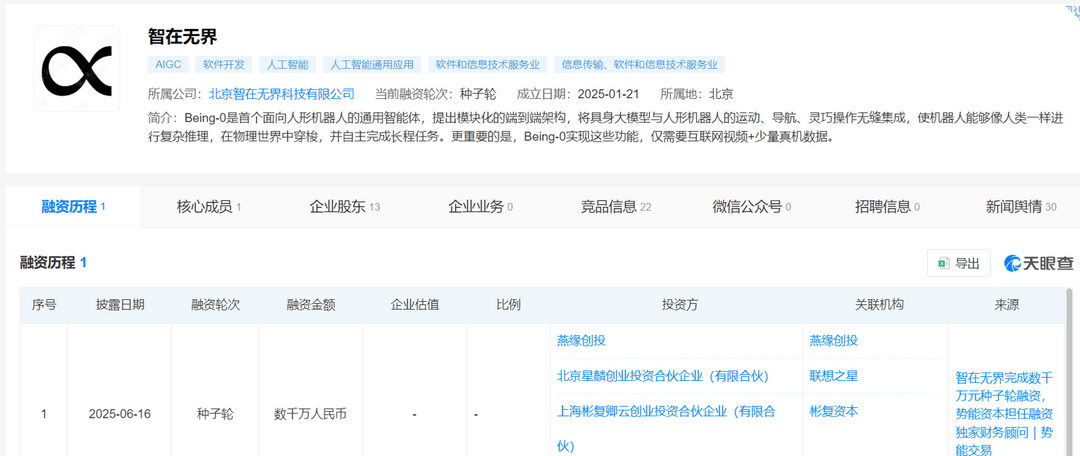Viewport: 1080px width, 456px height.
Task: Select the 软件开发 tag
Action: [224, 65]
